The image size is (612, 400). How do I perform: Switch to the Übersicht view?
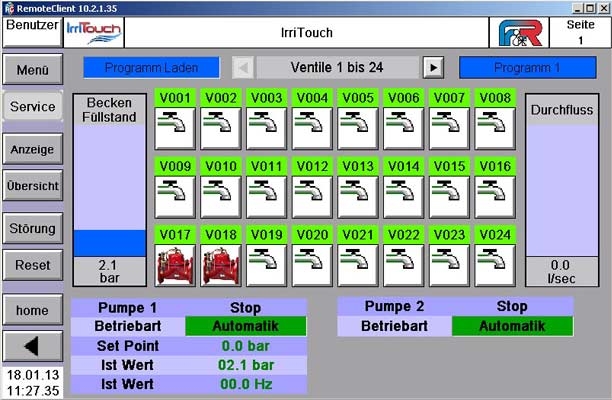(32, 186)
